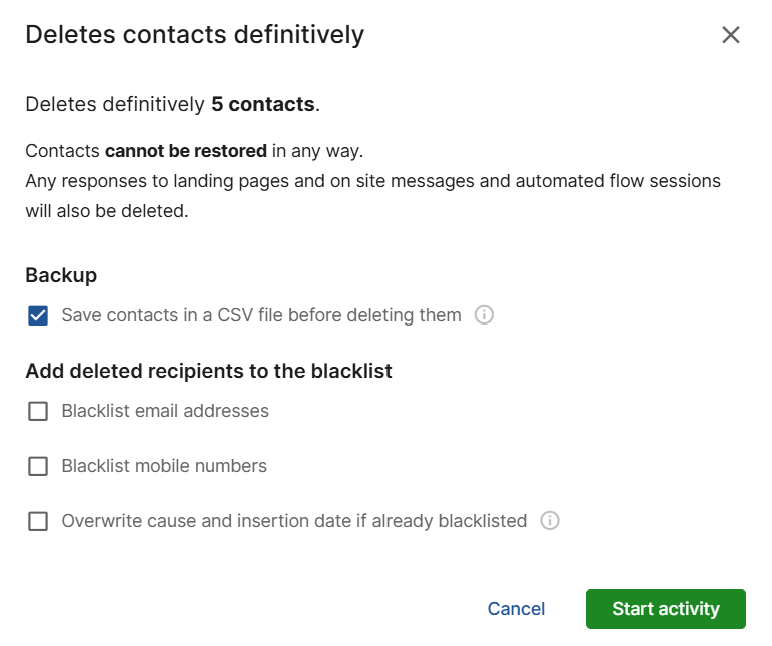Image resolution: width=772 pixels, height=646 pixels.
Task: Click the 'Deletes definitively' summary sentence
Action: point(116,104)
